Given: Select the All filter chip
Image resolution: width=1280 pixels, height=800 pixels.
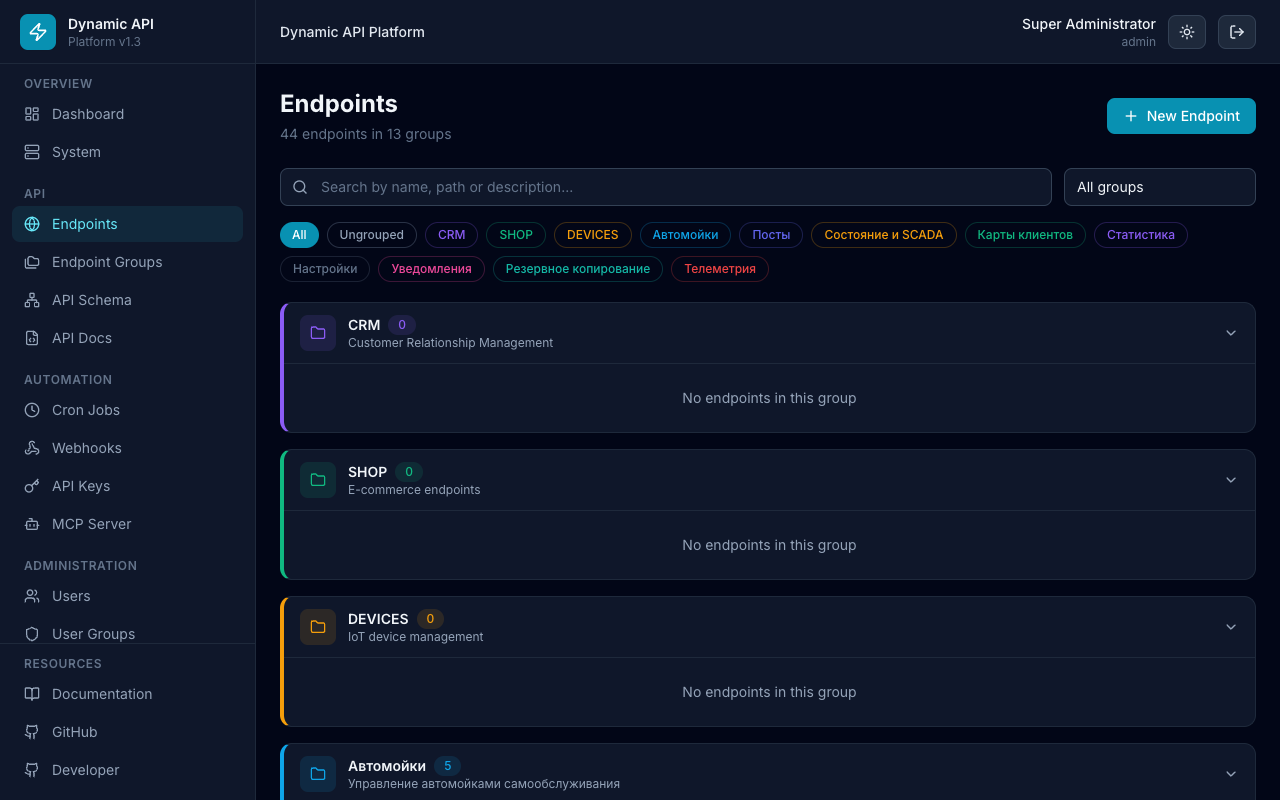Looking at the screenshot, I should (299, 235).
